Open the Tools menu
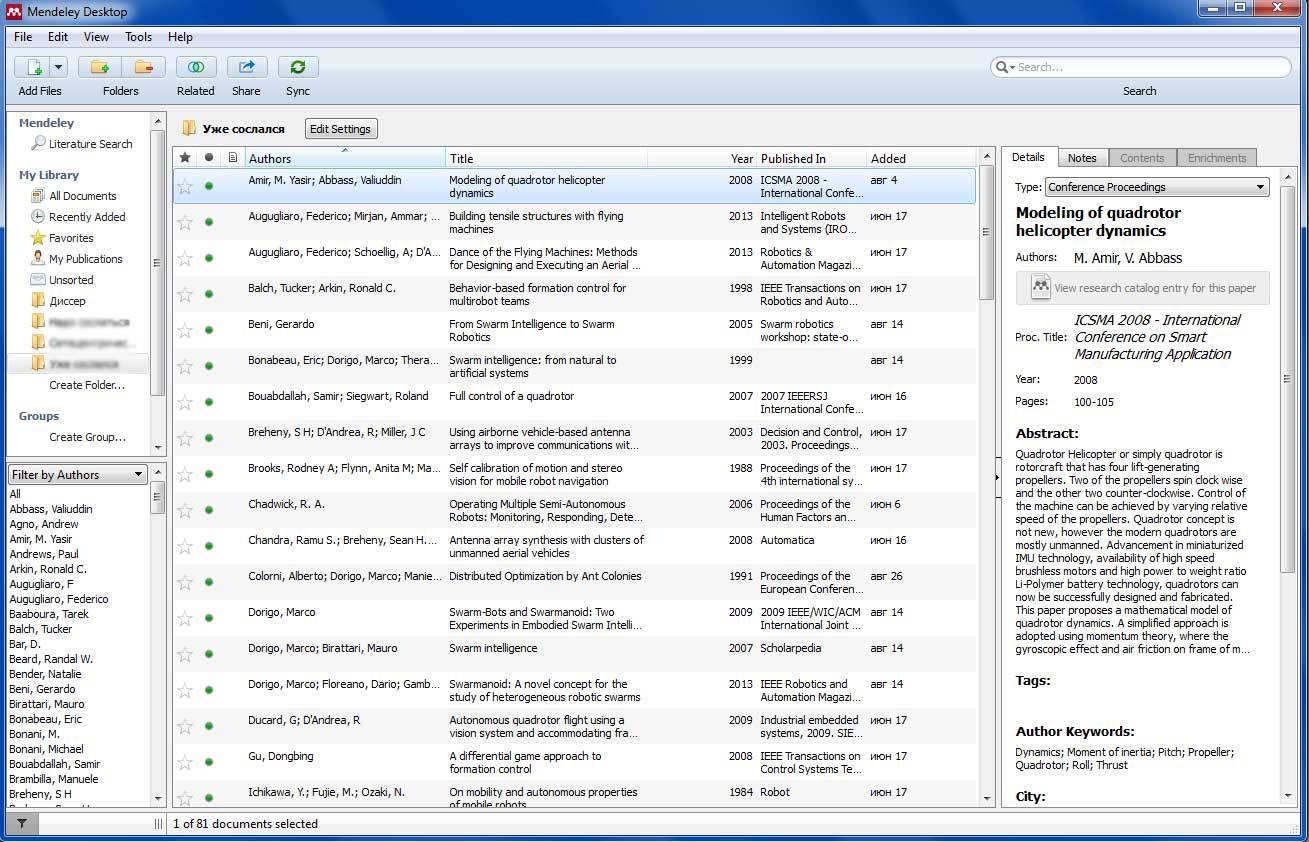Image resolution: width=1309 pixels, height=842 pixels. pyautogui.click(x=139, y=37)
